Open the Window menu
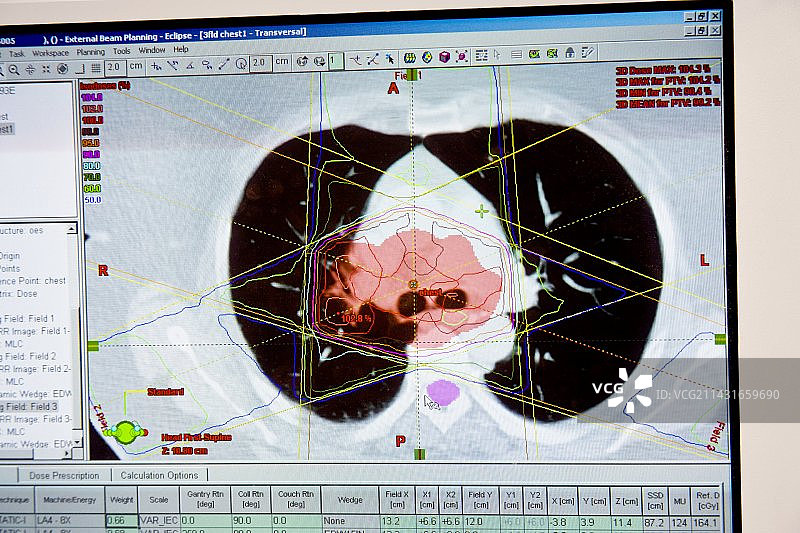 (152, 50)
